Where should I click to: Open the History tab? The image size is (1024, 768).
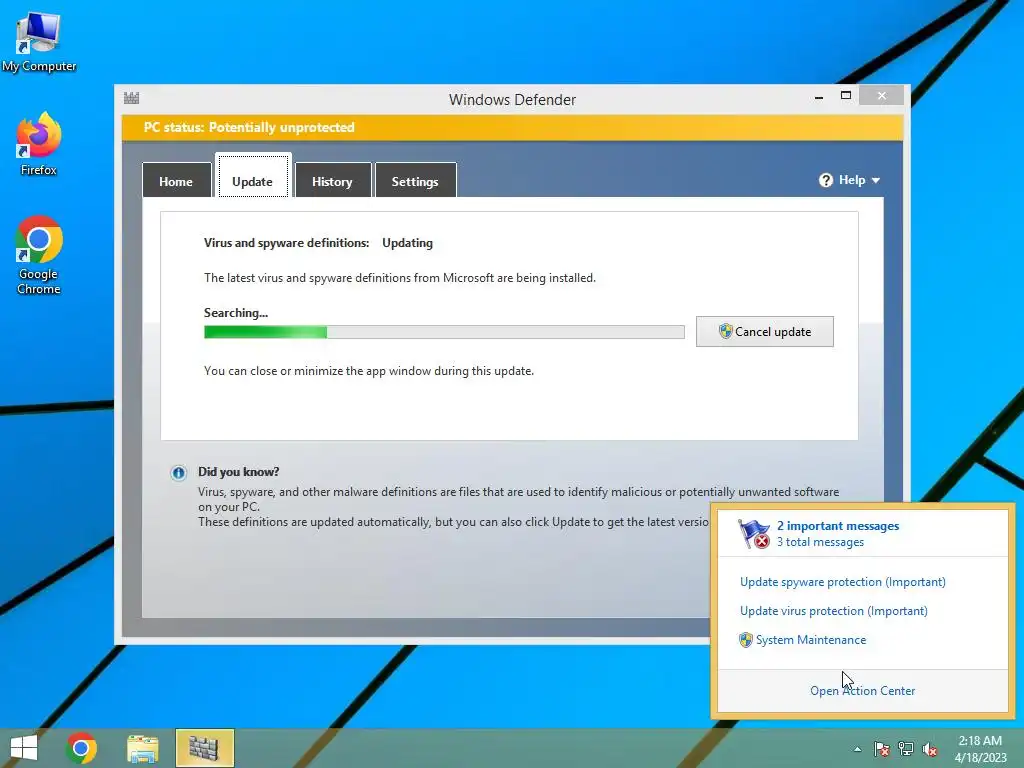[x=332, y=180]
